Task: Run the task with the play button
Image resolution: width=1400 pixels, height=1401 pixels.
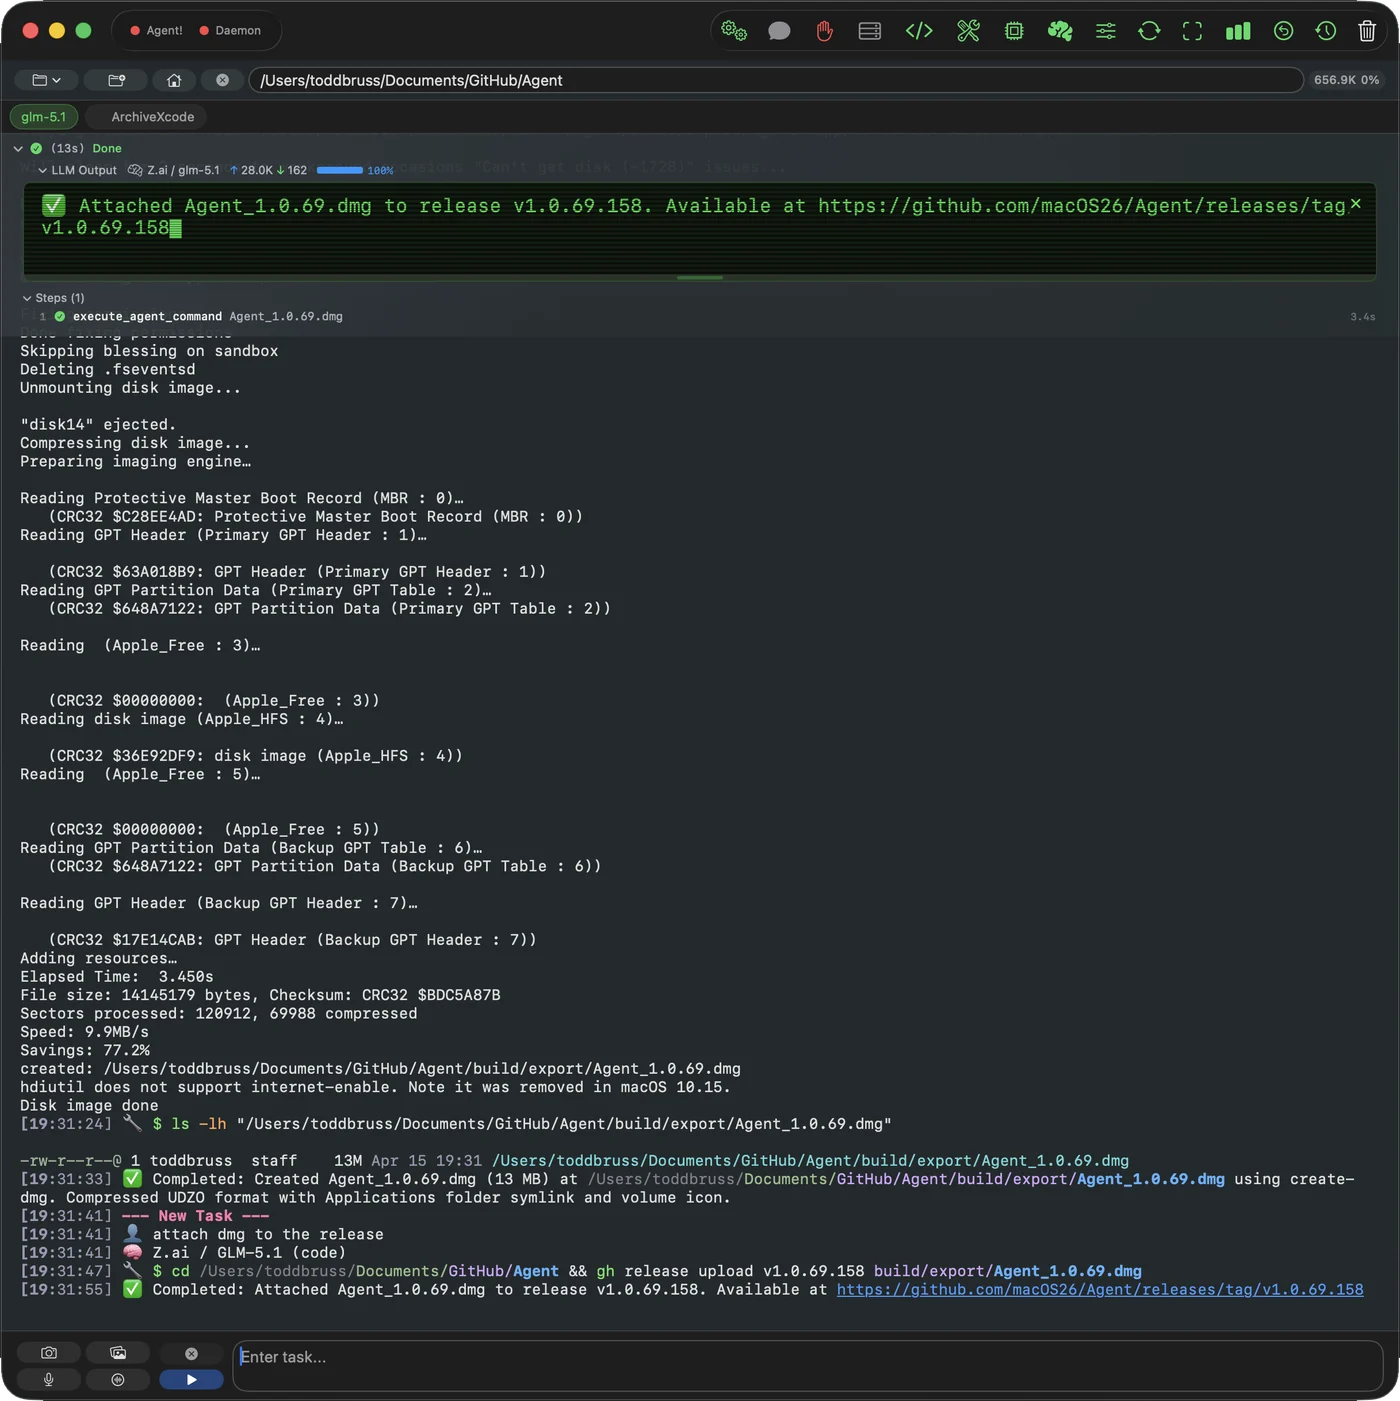Action: 191,1380
